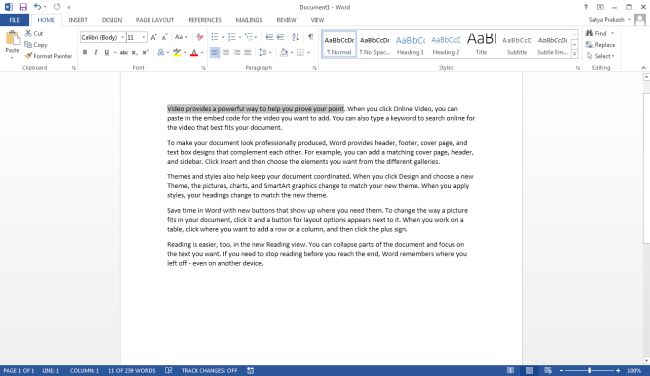Expand the Styles gallery
Viewport: 650px width, 376px height.
575,54
